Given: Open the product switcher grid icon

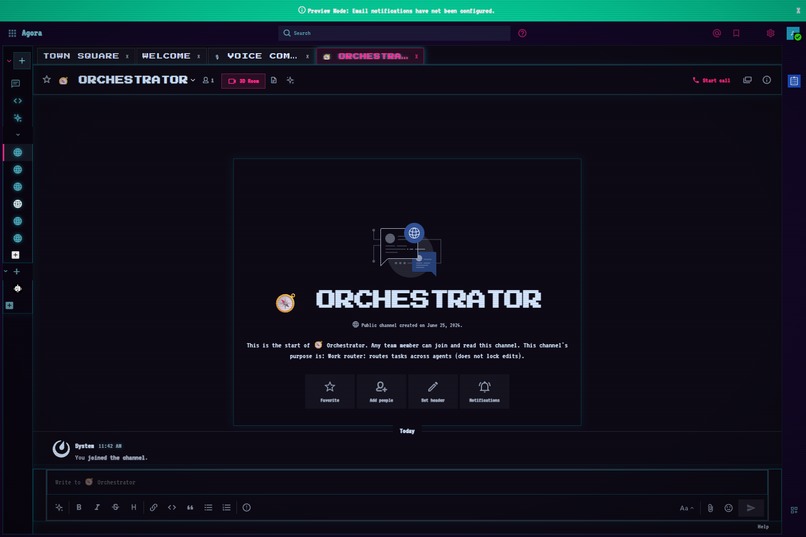Looking at the screenshot, I should tap(12, 33).
